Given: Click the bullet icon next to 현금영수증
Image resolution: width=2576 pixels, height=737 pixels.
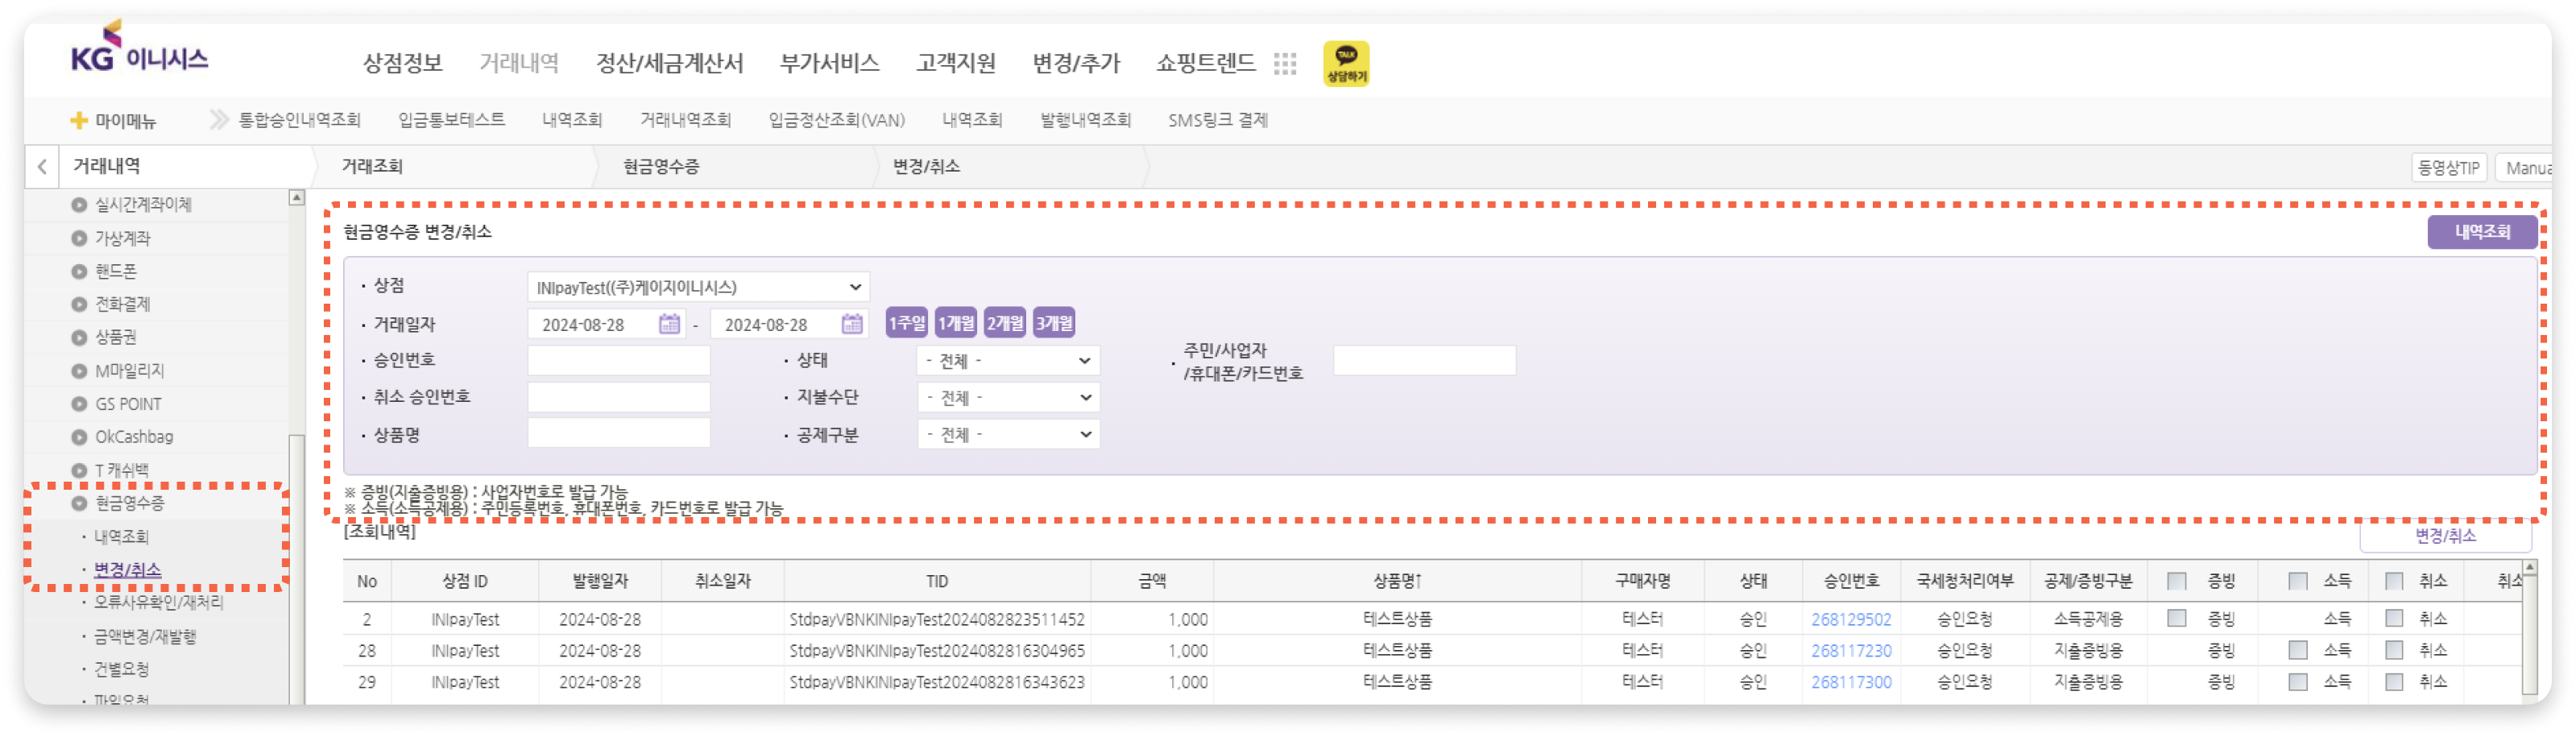Looking at the screenshot, I should tap(79, 503).
